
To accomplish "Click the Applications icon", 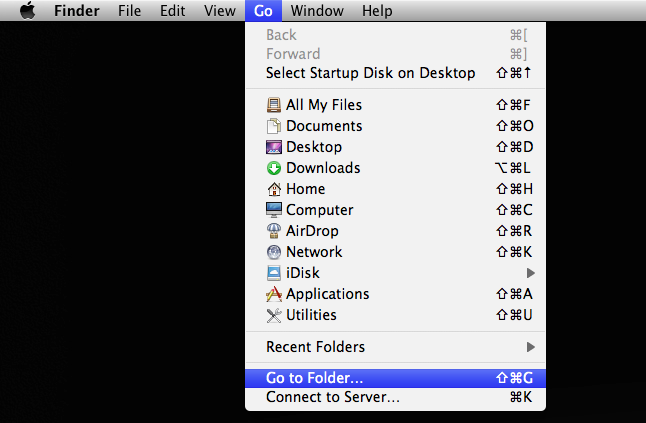I will tap(274, 294).
